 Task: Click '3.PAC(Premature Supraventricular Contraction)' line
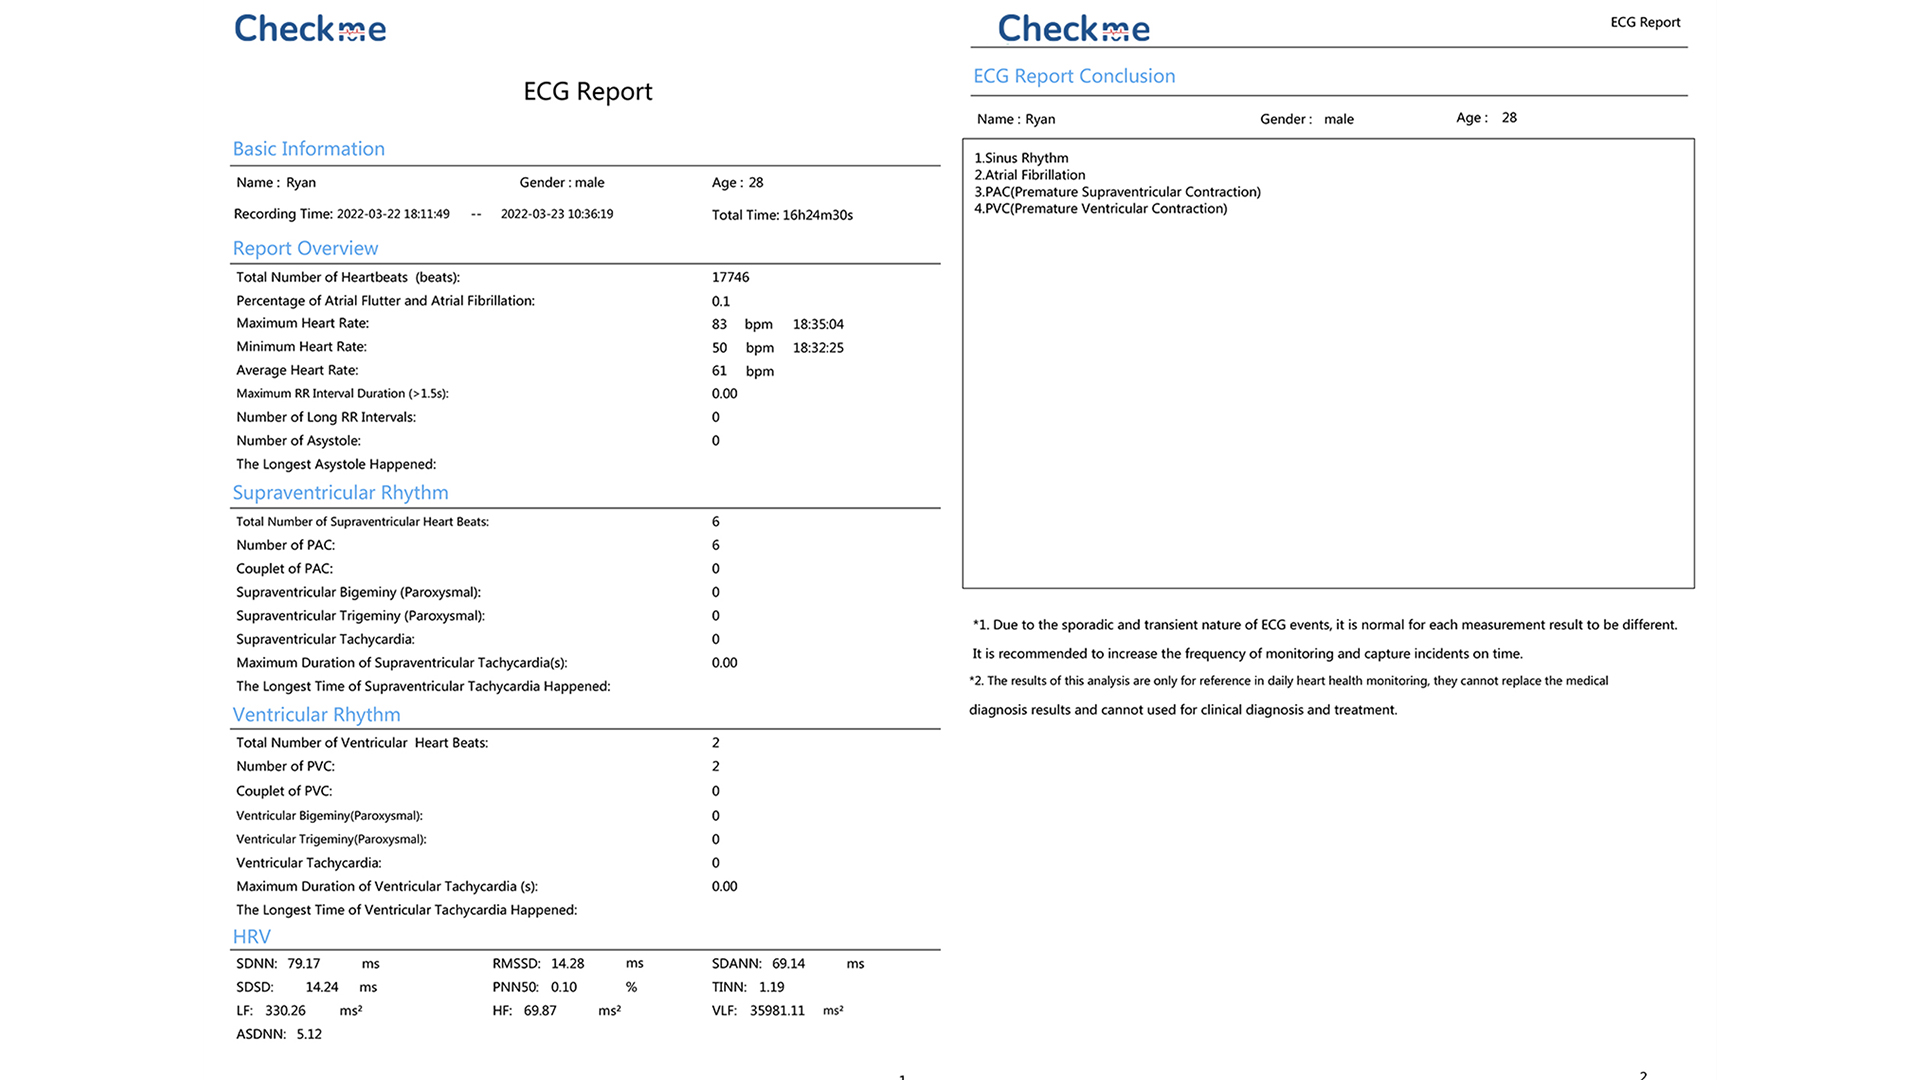click(1118, 192)
